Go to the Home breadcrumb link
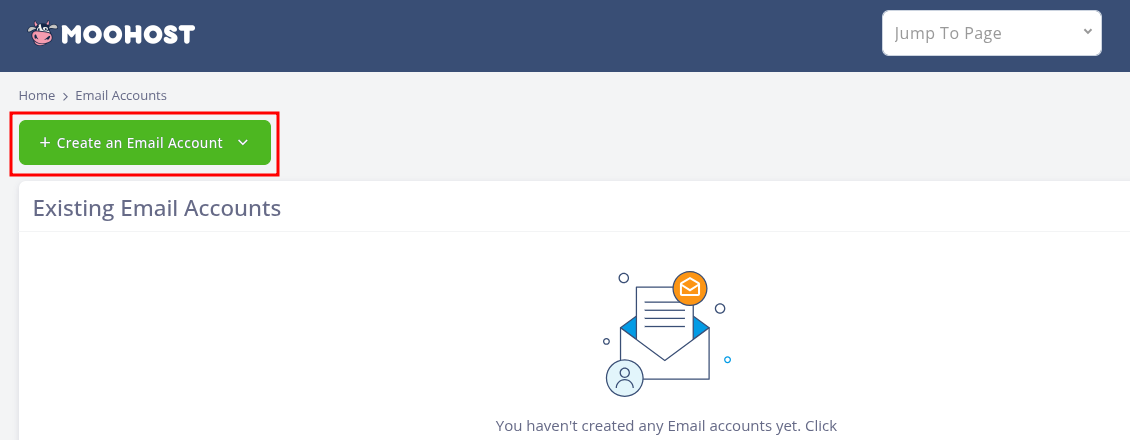This screenshot has width=1130, height=440. 37,96
